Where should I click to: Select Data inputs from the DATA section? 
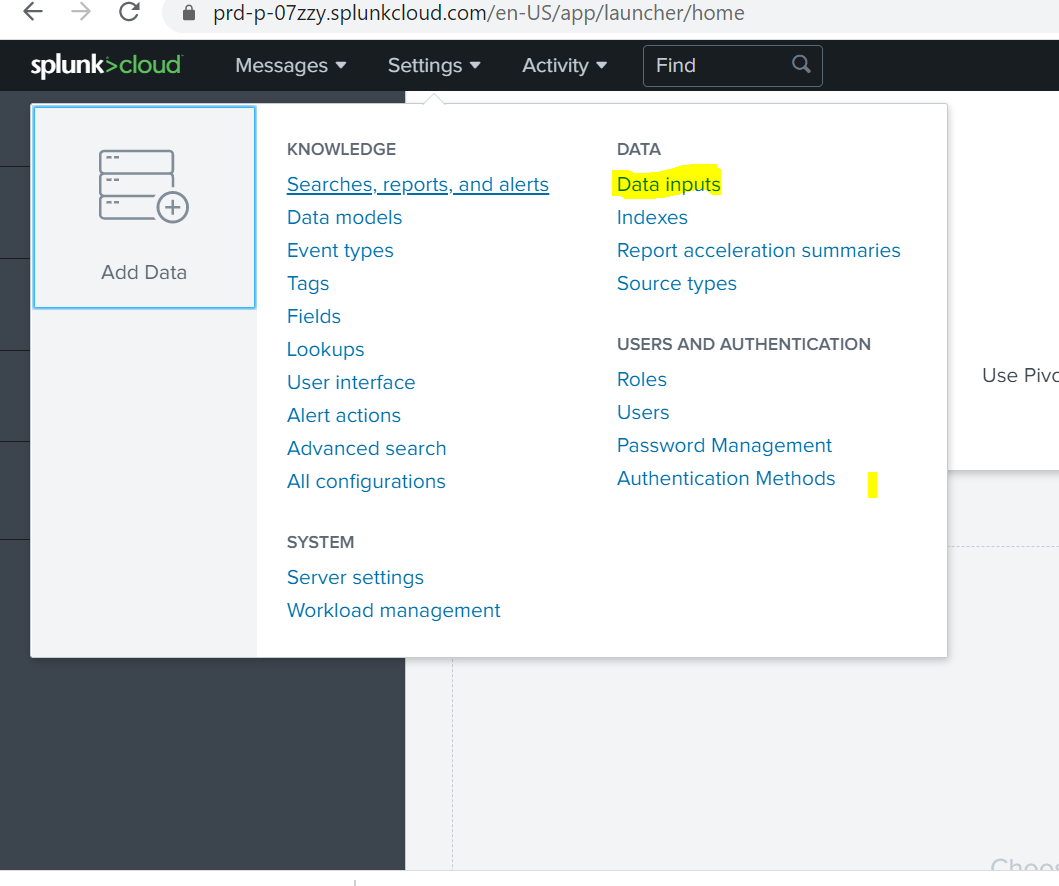(668, 184)
